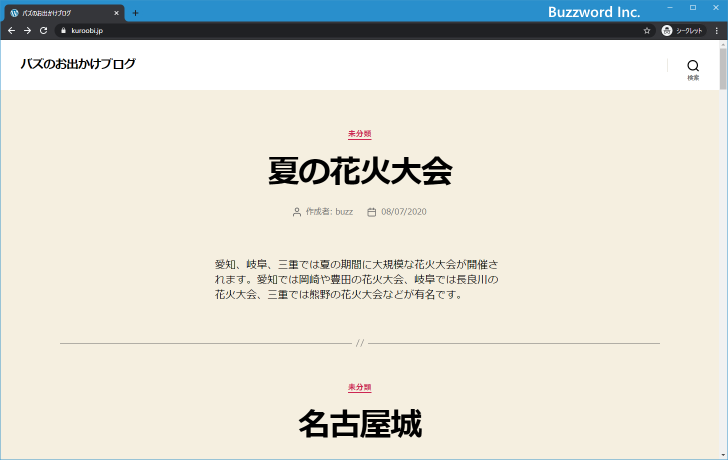Open the blog search (検索) icon
This screenshot has height=460, width=728.
[x=693, y=69]
